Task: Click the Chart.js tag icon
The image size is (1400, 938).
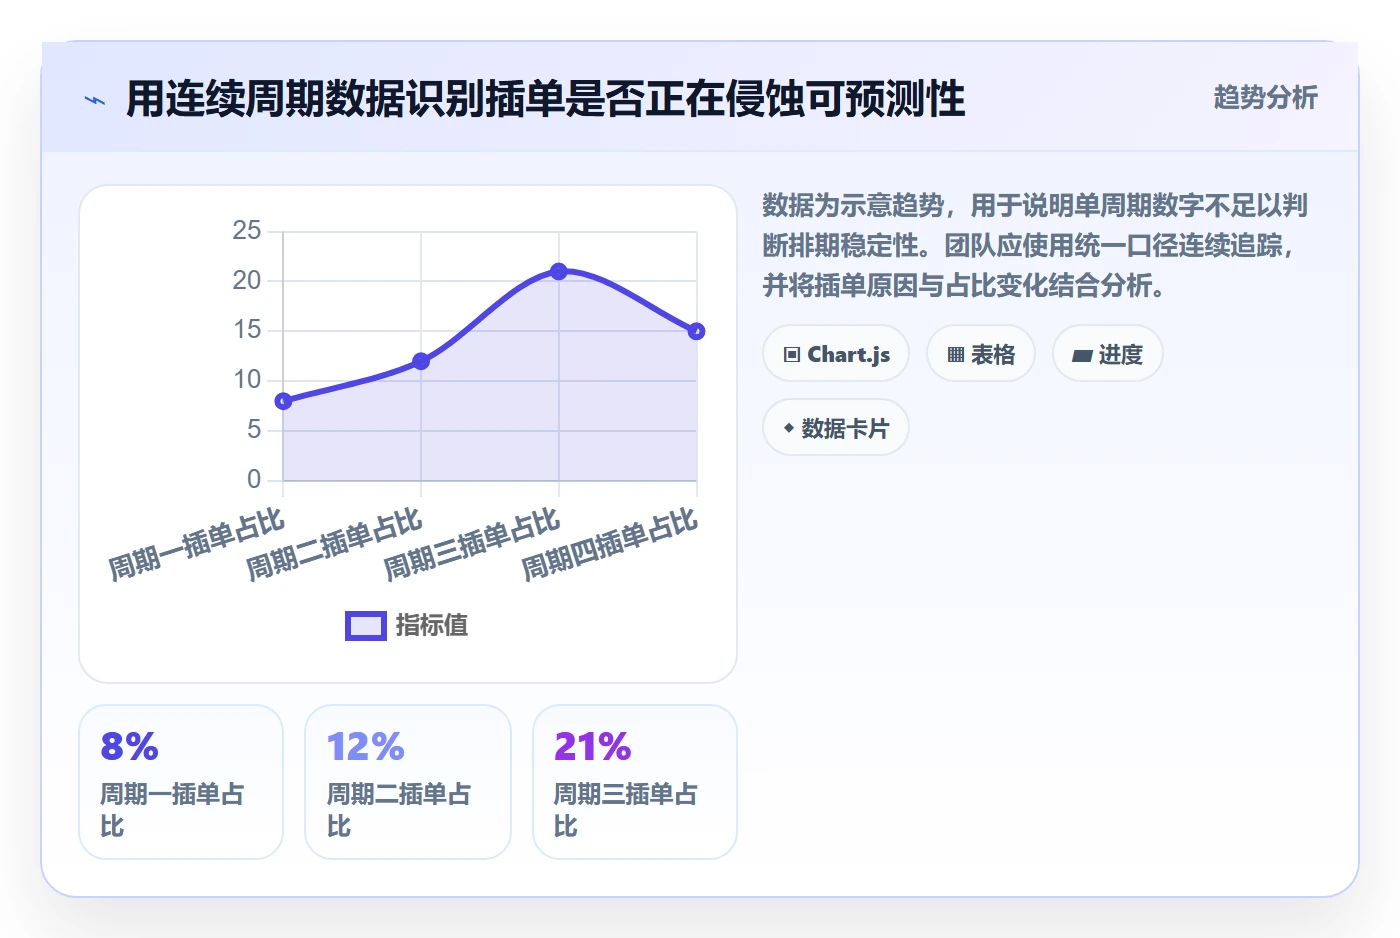Action: click(x=792, y=354)
